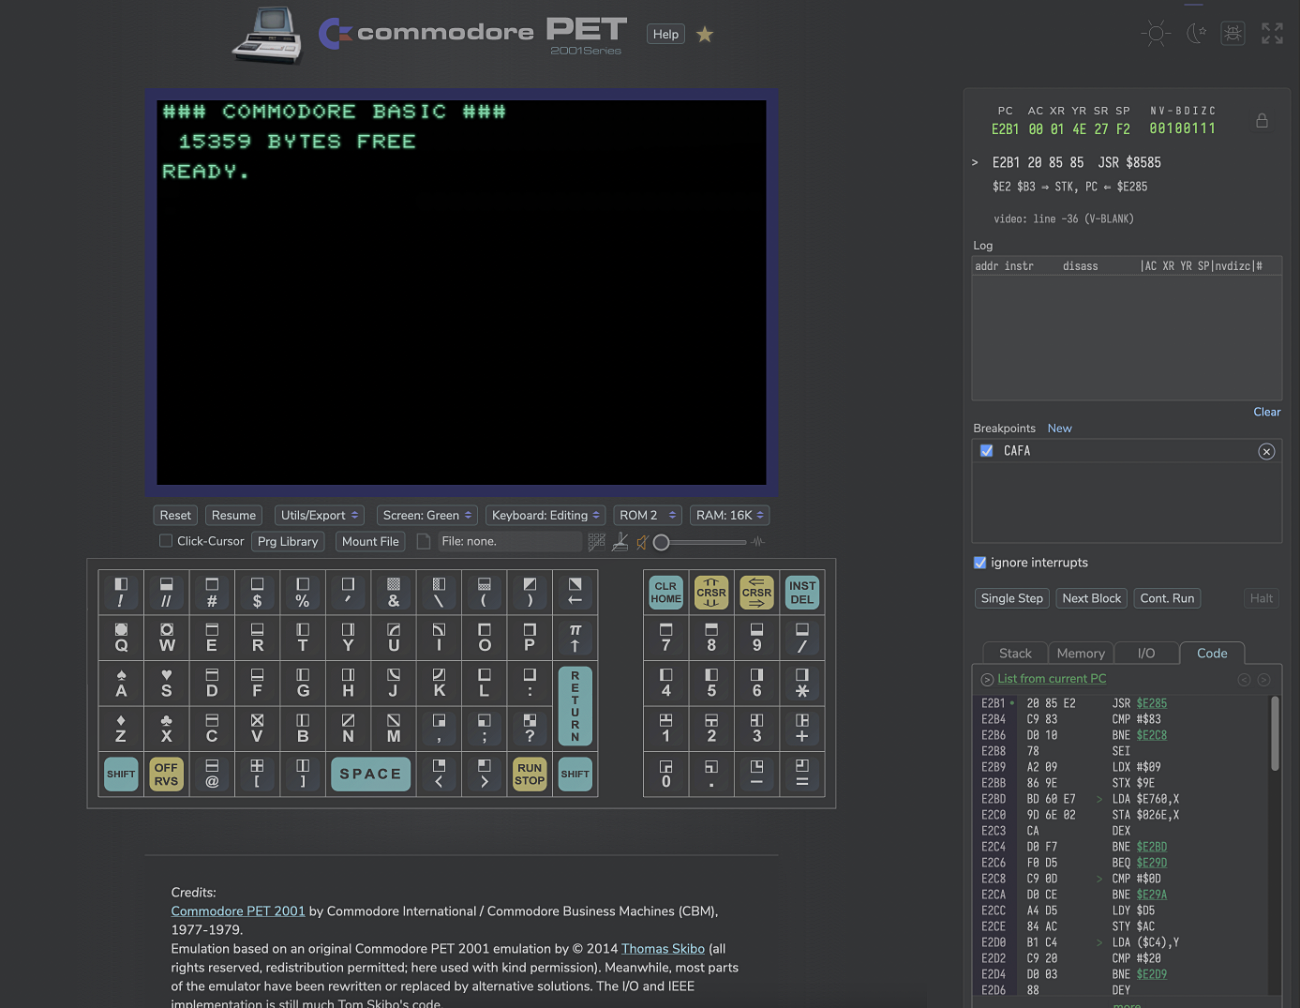The image size is (1300, 1008).
Task: Uncheck the CAFA breakpoint checkbox
Action: (986, 451)
